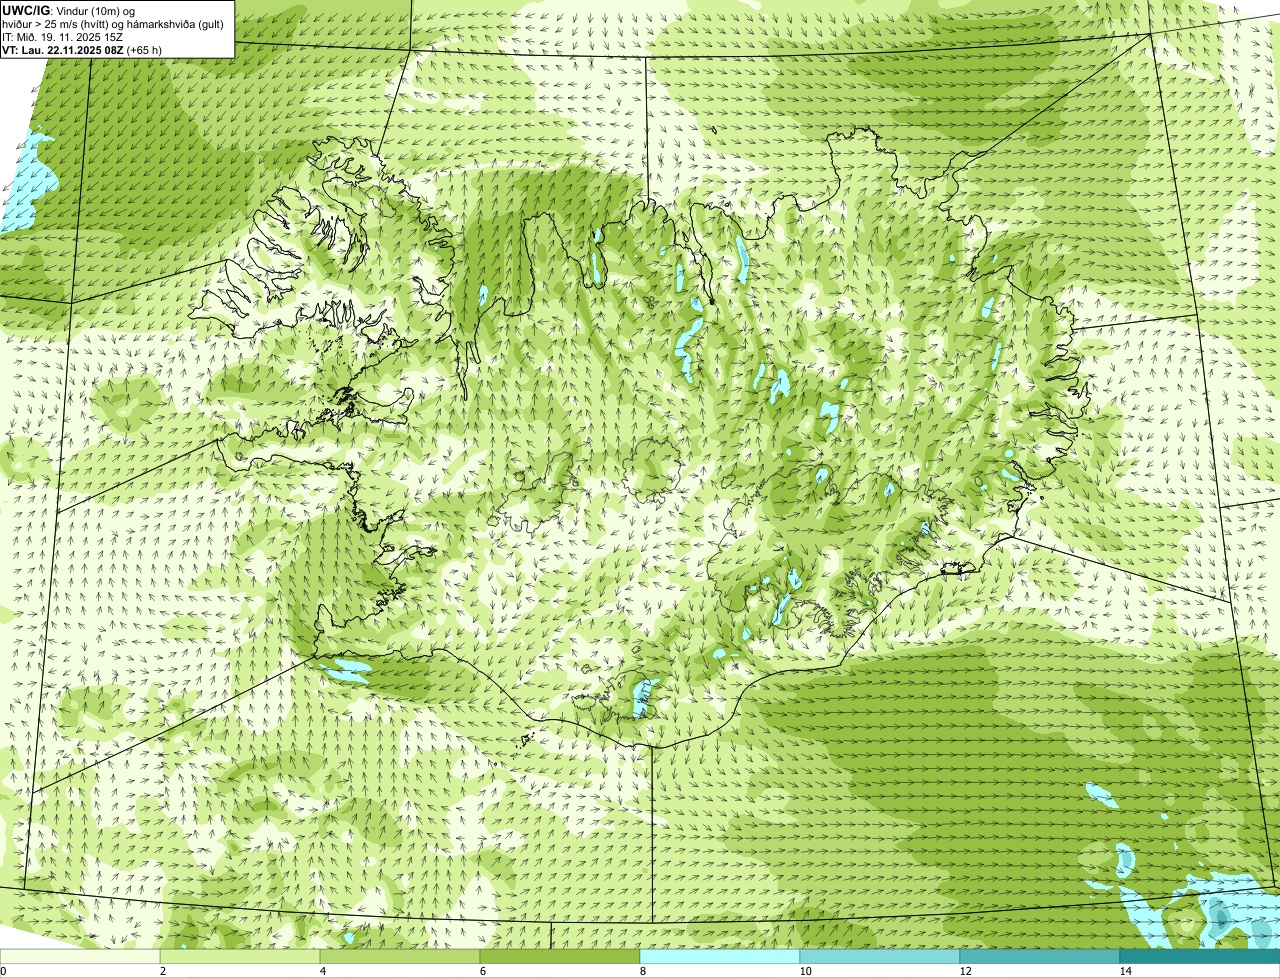Click the 12–14 m/s teal legend swatch
The image size is (1280, 978).
[x=1040, y=956]
